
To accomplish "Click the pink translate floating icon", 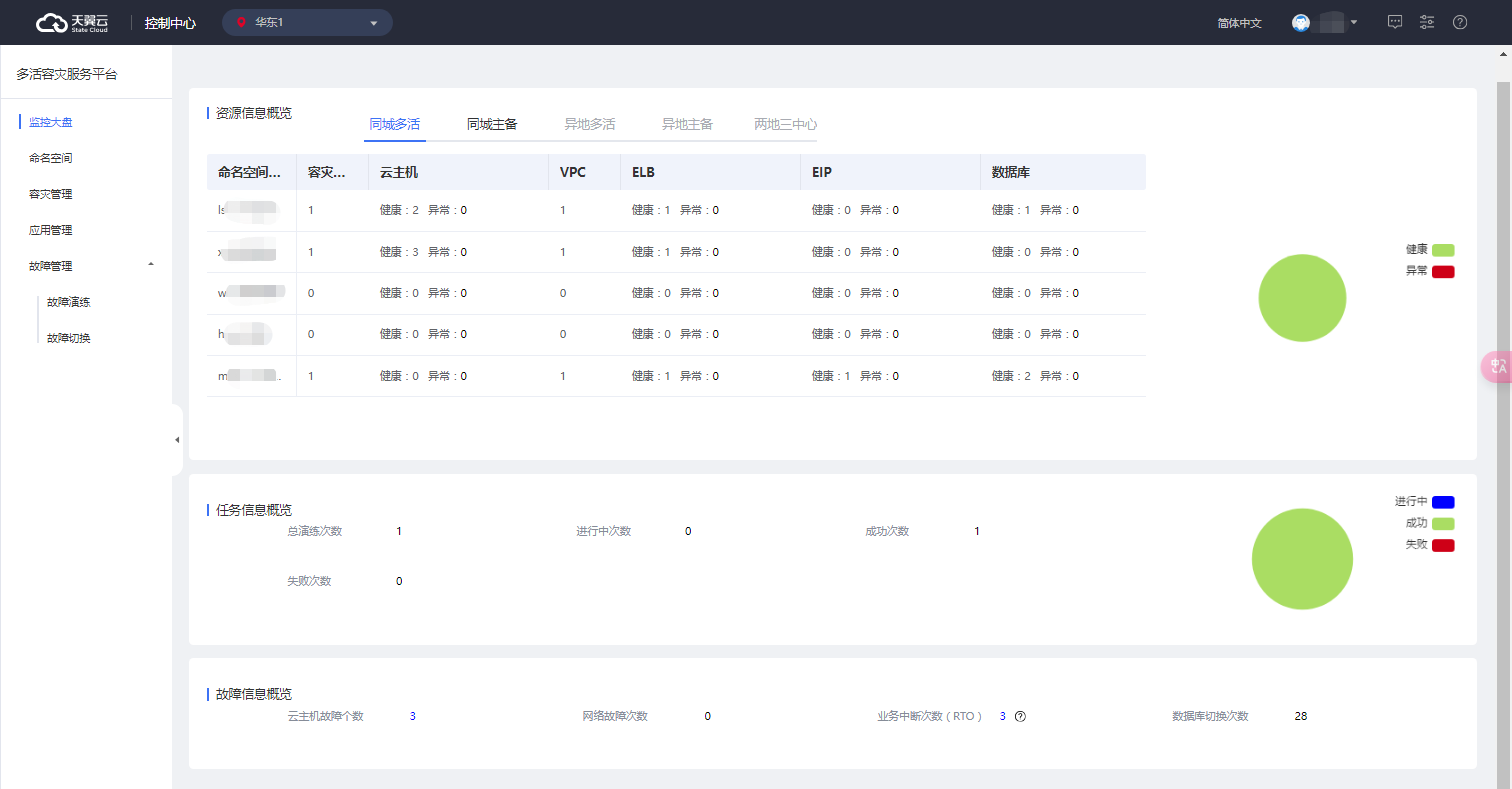I will pyautogui.click(x=1497, y=367).
